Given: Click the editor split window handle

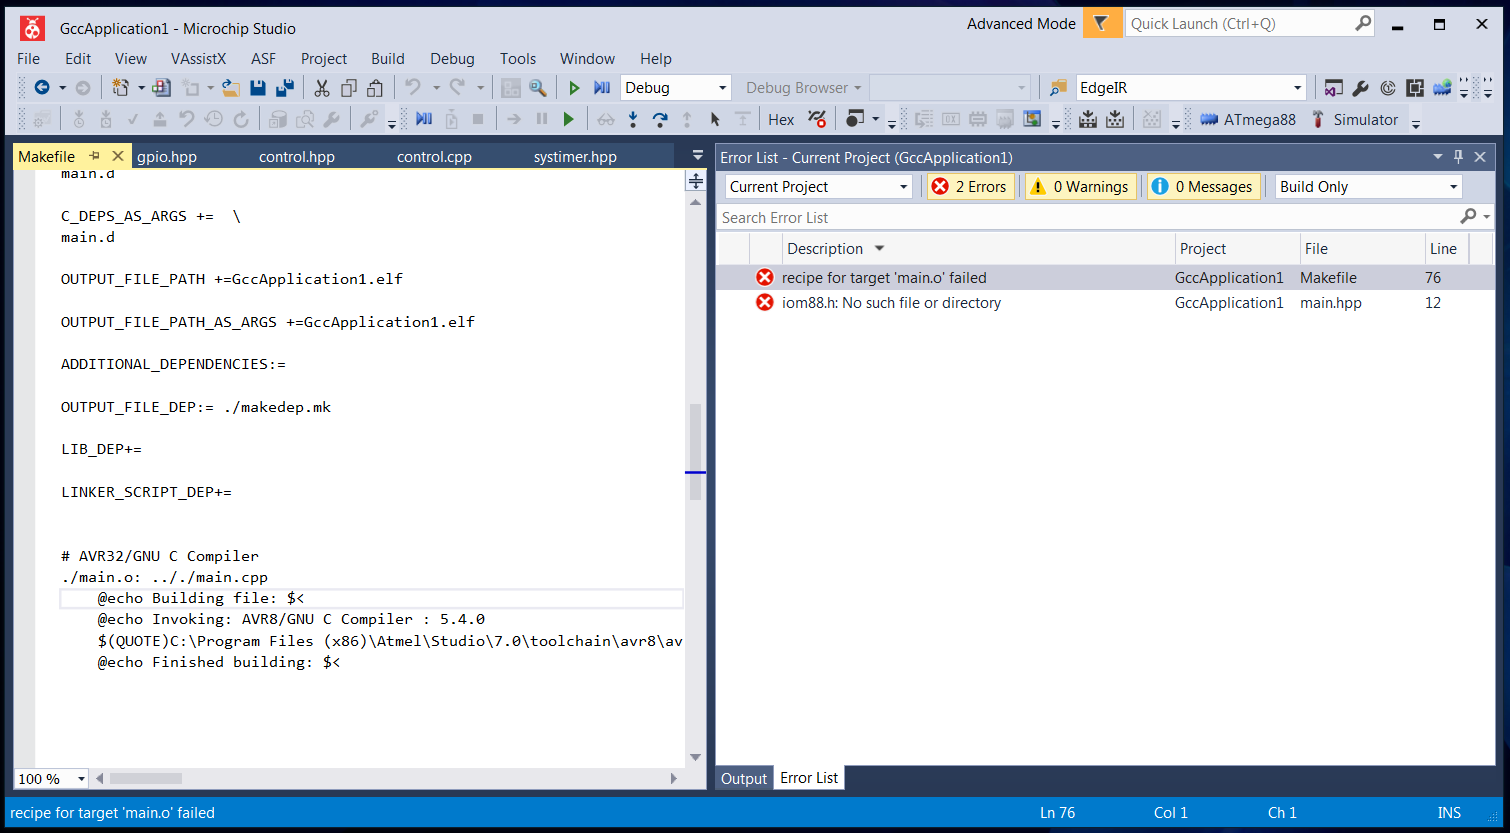Looking at the screenshot, I should (x=695, y=181).
